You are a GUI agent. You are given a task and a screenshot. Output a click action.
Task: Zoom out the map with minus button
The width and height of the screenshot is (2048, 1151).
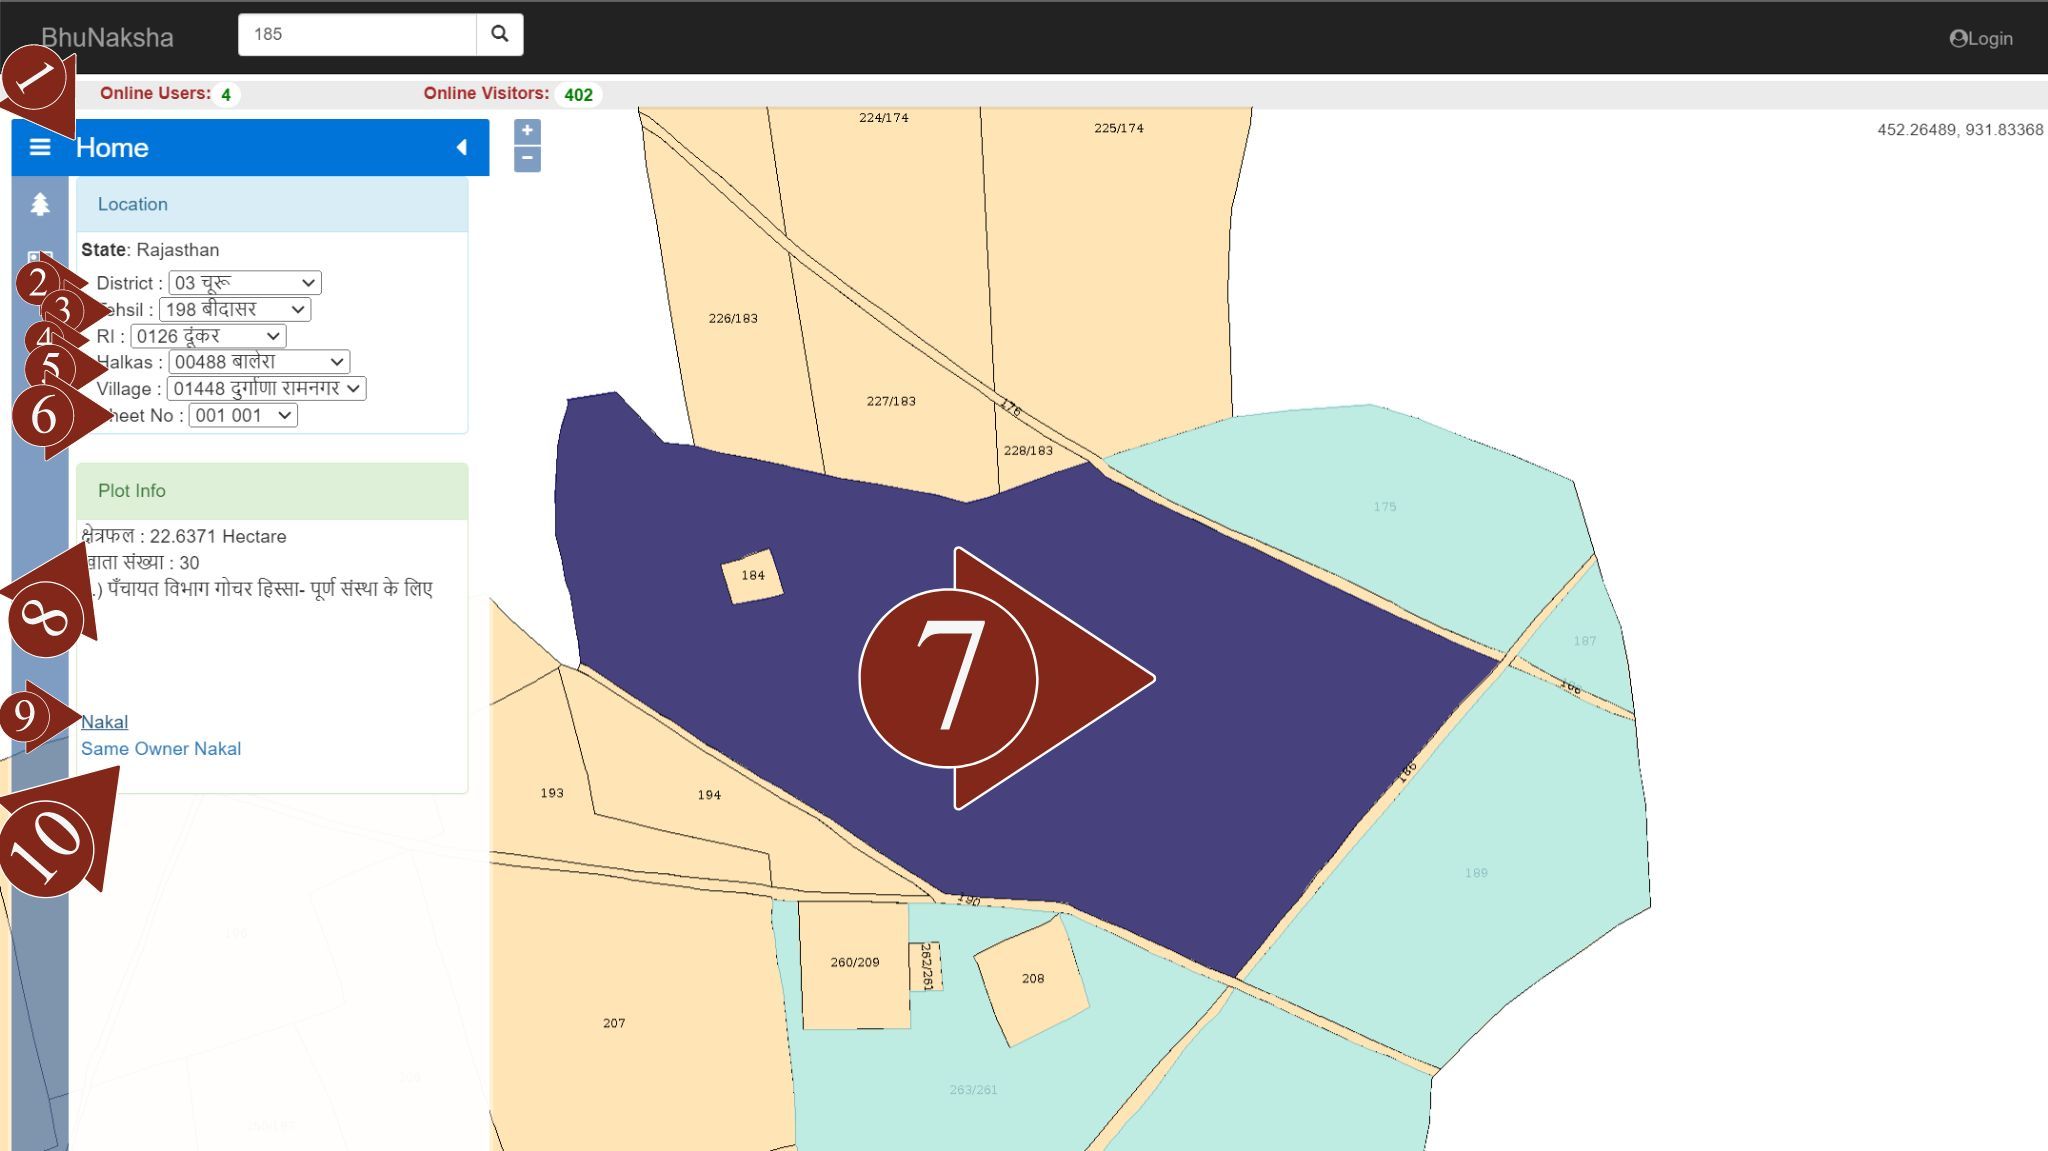(527, 159)
